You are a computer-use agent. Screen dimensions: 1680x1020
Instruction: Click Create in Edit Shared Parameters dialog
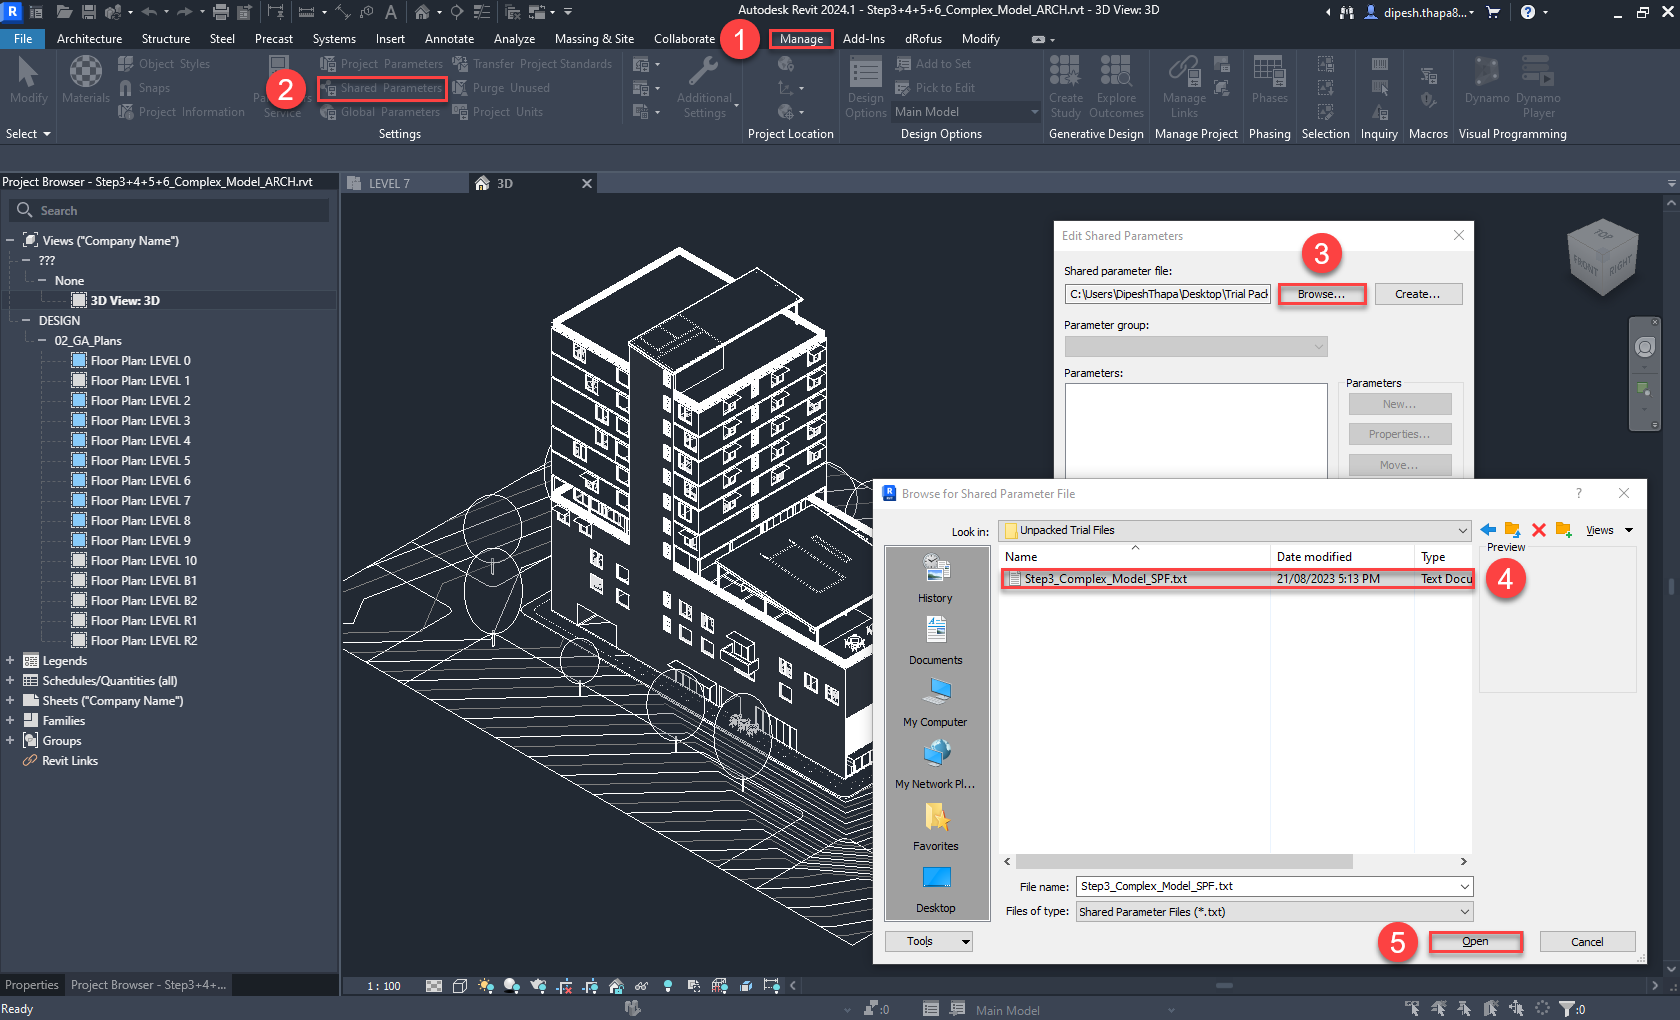pyautogui.click(x=1418, y=293)
